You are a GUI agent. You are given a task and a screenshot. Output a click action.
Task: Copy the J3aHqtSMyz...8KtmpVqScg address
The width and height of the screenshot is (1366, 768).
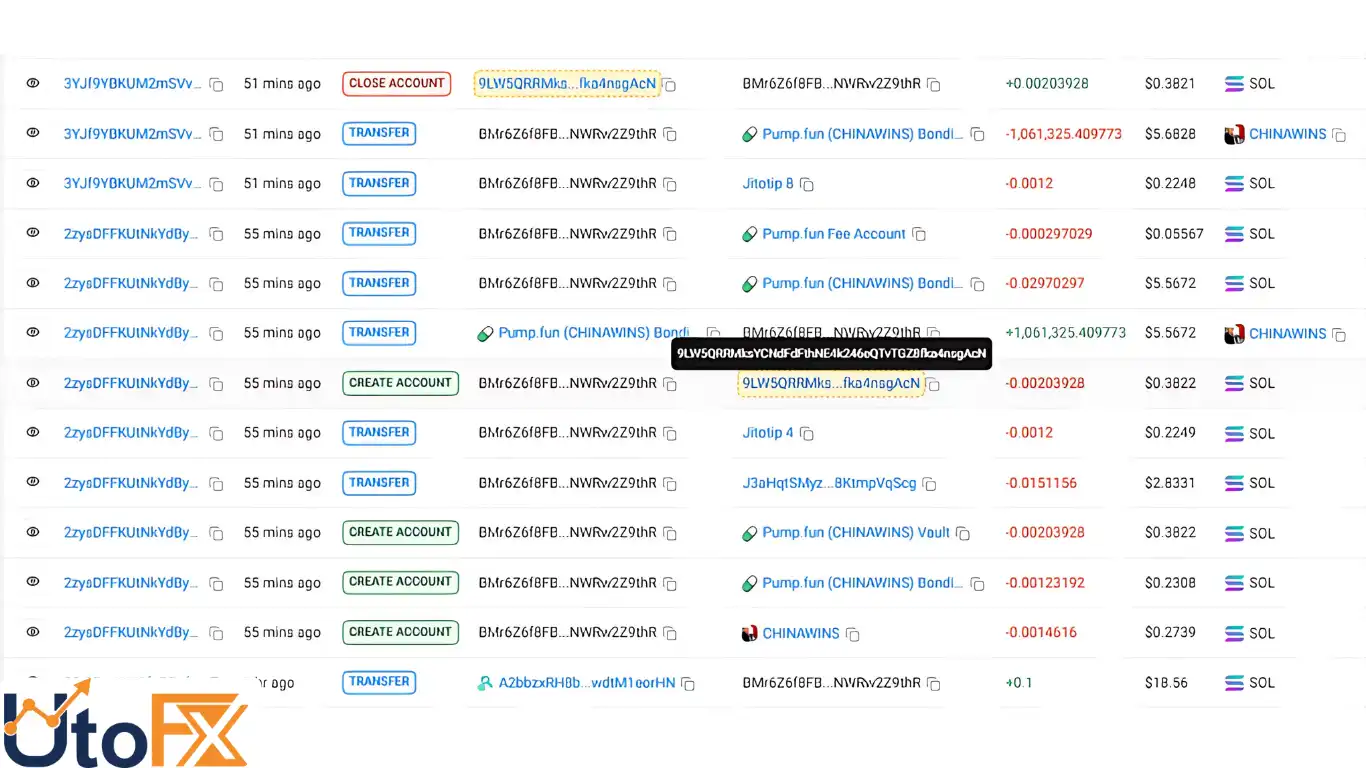(929, 484)
